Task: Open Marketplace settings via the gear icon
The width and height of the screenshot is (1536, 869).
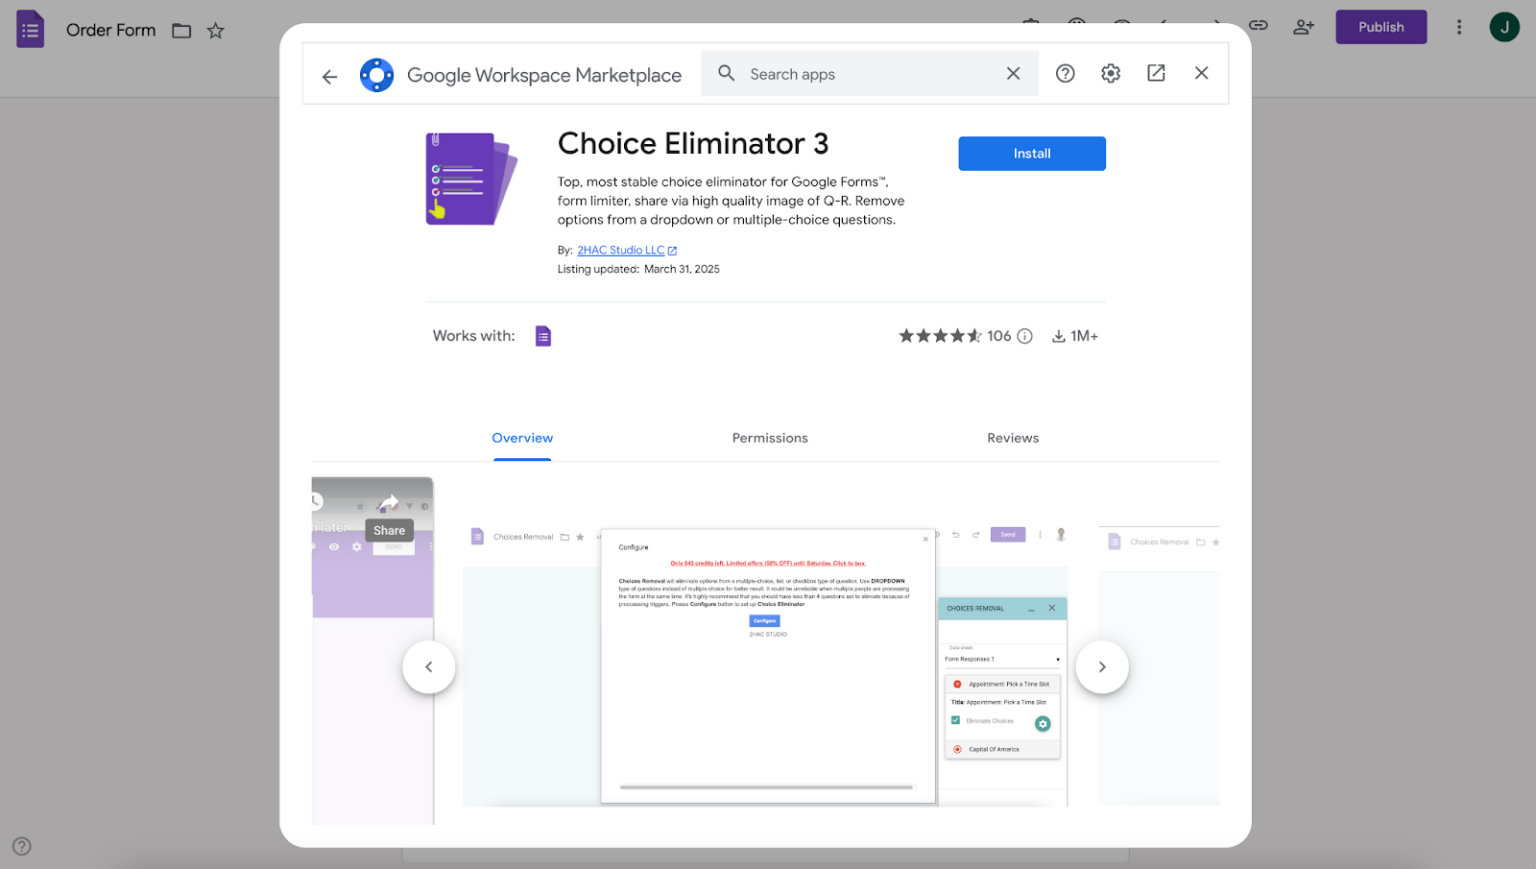Action: click(x=1110, y=73)
